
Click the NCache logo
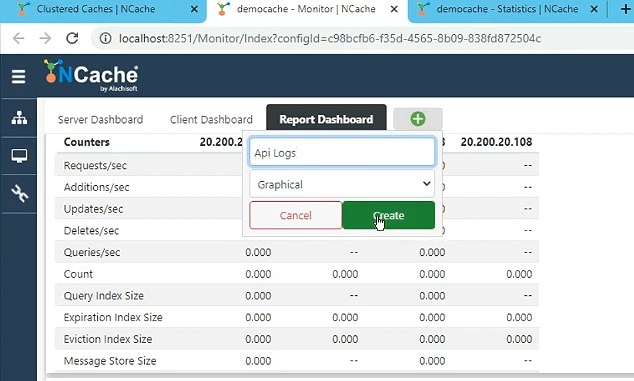[x=91, y=76]
